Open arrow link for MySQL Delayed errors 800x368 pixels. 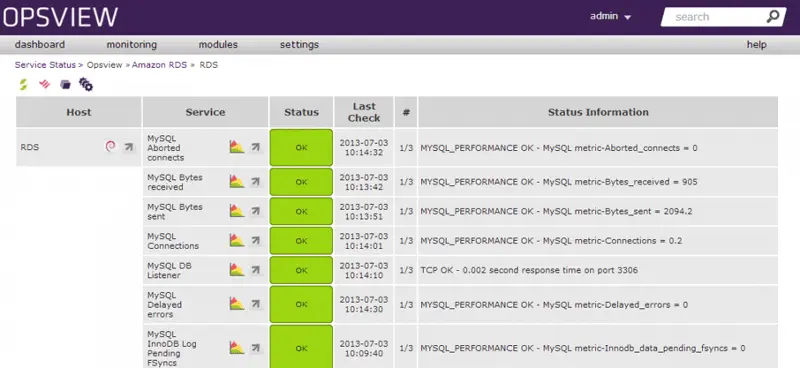point(256,304)
